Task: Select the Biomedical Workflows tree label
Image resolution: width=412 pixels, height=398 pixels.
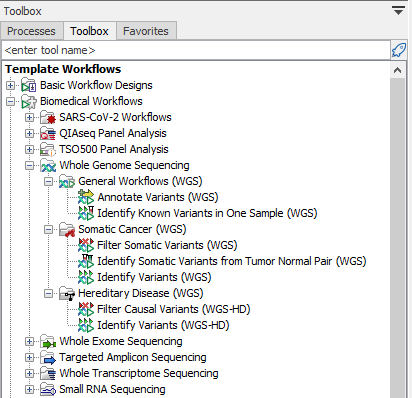Action: (x=91, y=101)
